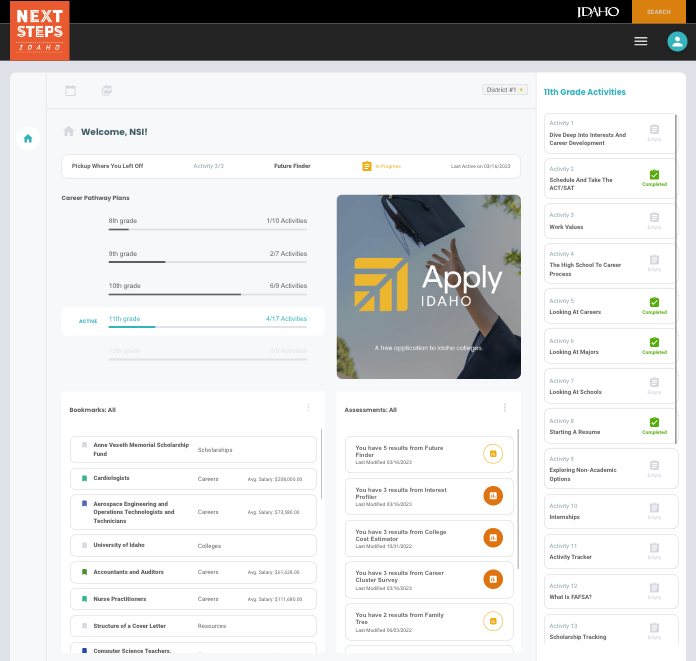The width and height of the screenshot is (696, 661).
Task: Select the 8th grade pathway plan
Action: coord(208,222)
